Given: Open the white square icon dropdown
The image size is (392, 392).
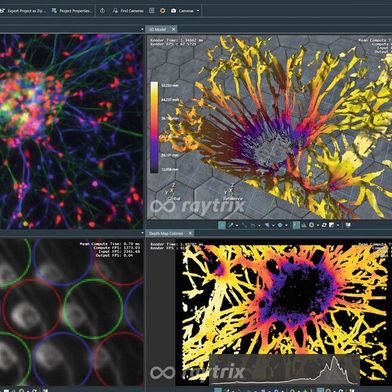Looking at the screenshot, I should (x=338, y=225).
